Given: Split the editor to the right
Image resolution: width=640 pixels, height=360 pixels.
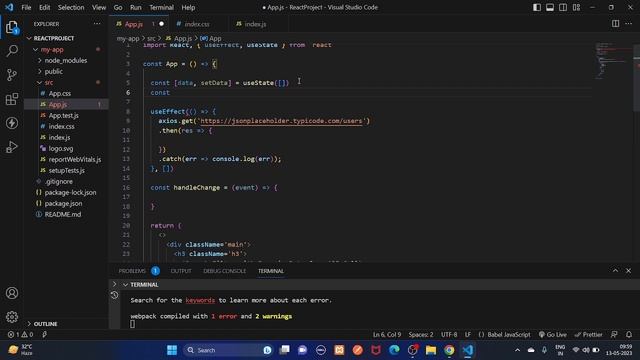Looking at the screenshot, I should point(615,24).
